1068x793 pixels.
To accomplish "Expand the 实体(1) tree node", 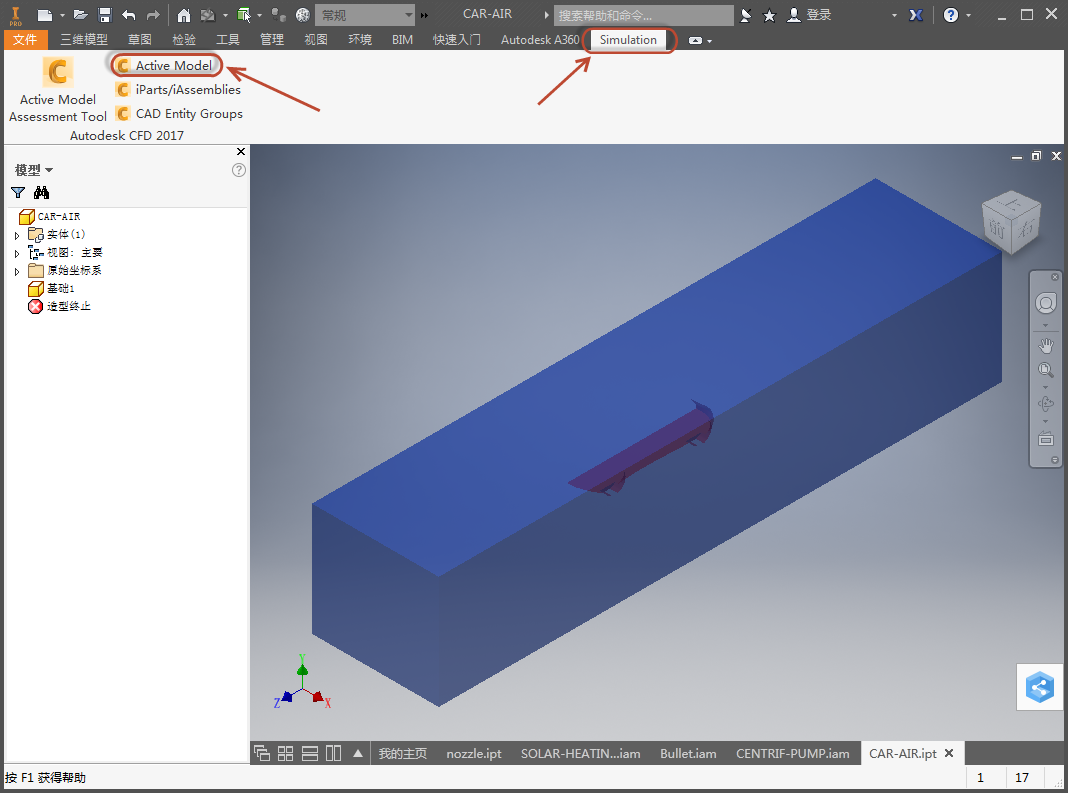I will click(17, 235).
